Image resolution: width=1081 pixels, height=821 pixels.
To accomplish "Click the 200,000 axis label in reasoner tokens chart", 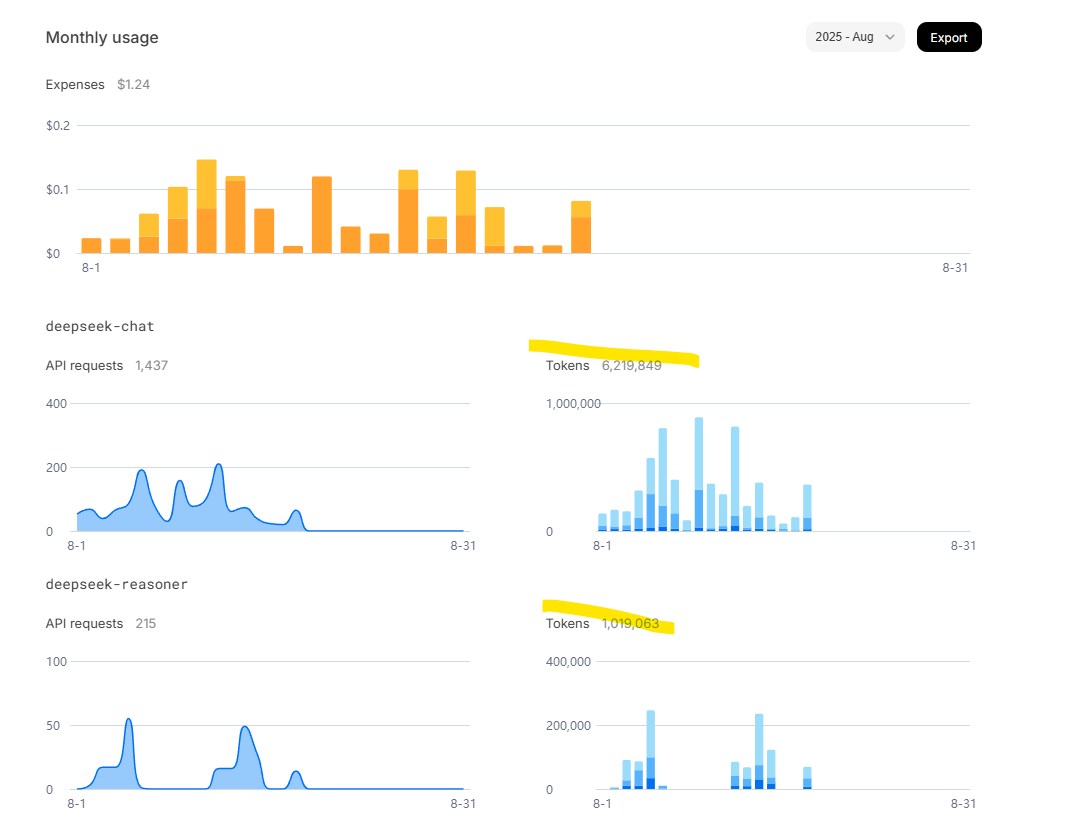I will click(569, 725).
